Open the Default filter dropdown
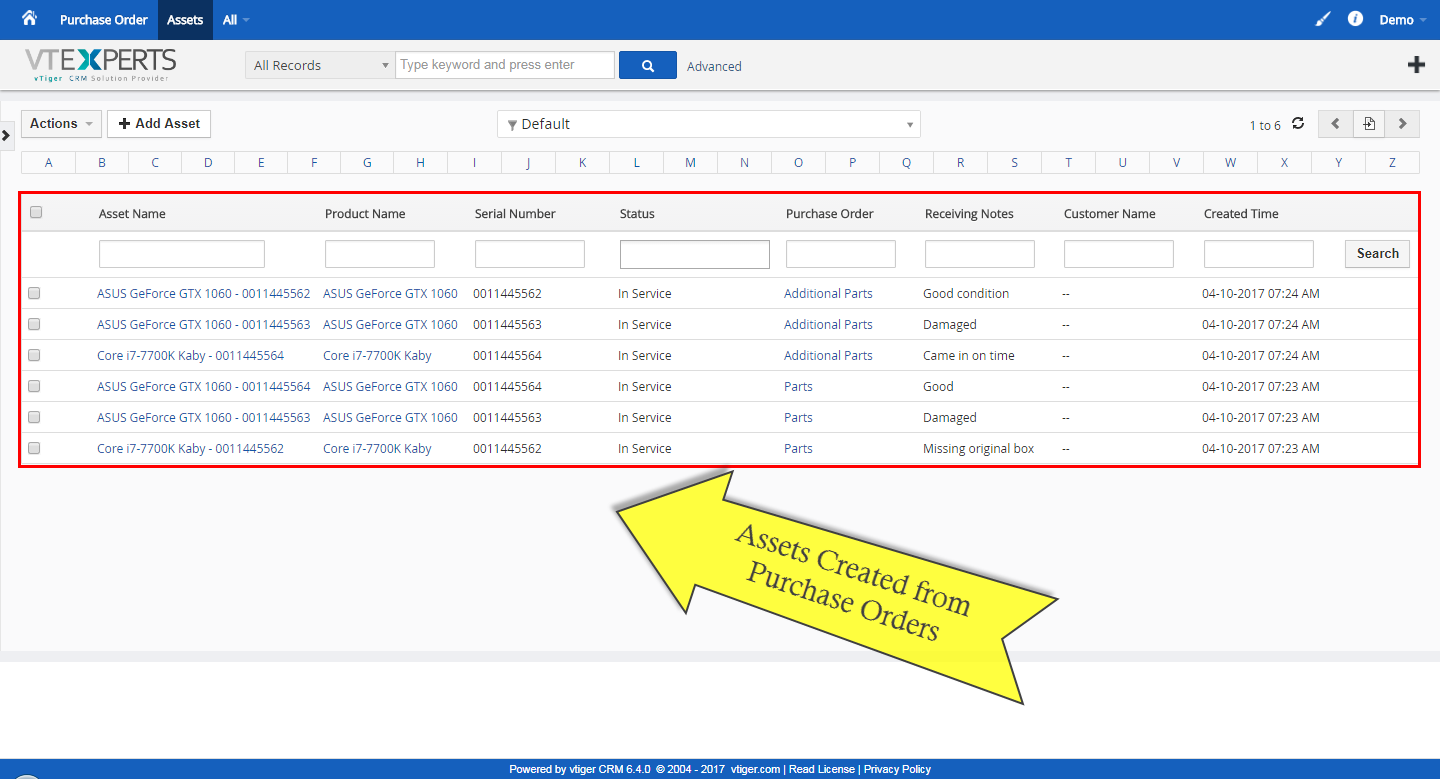 pyautogui.click(x=709, y=124)
